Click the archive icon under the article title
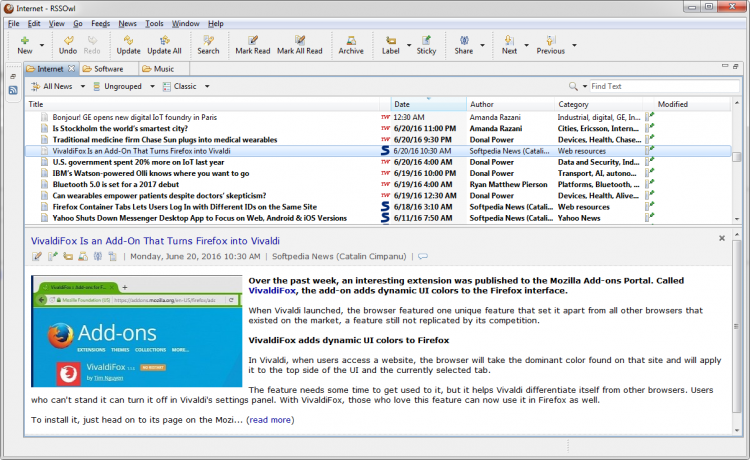Screen dimensions: 750x460 coord(83,256)
